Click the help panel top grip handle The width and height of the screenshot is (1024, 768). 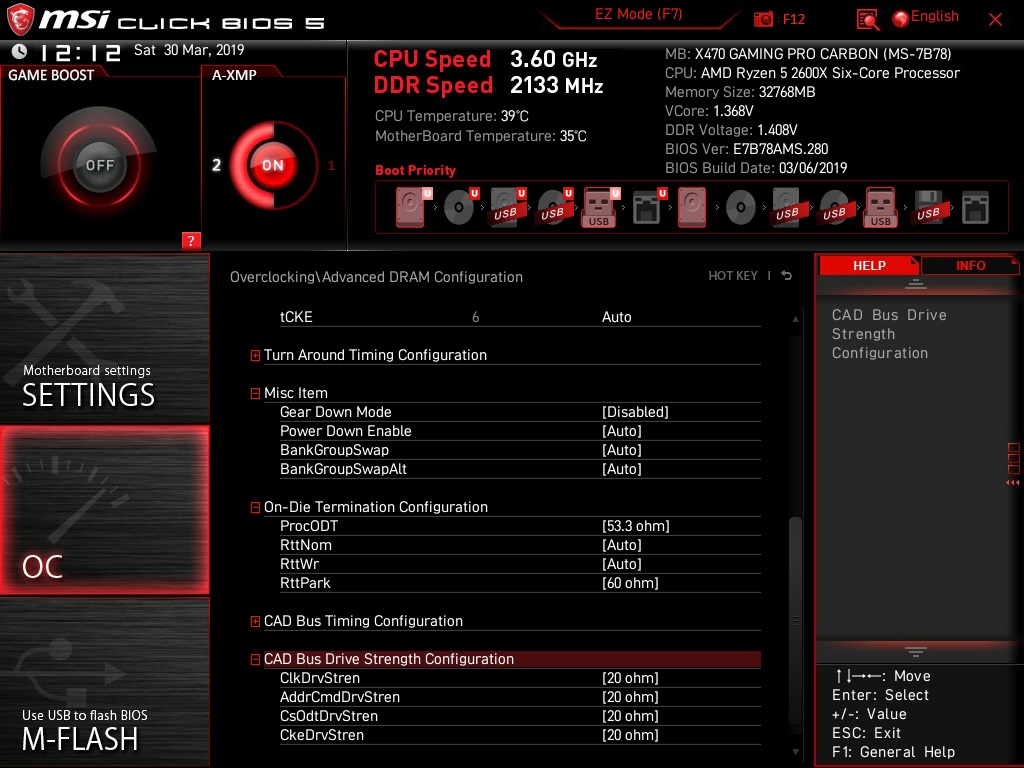pyautogui.click(x=916, y=283)
